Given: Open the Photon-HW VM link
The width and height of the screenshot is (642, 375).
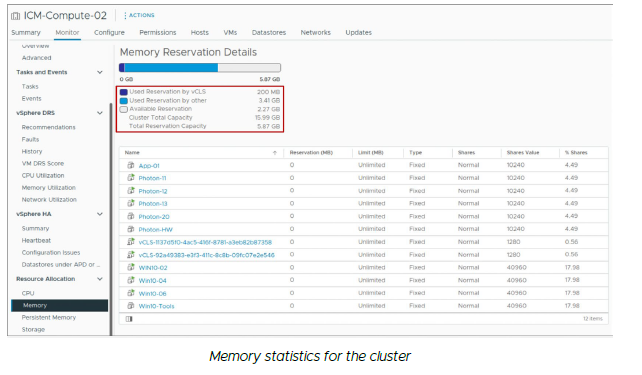Looking at the screenshot, I should pos(156,229).
